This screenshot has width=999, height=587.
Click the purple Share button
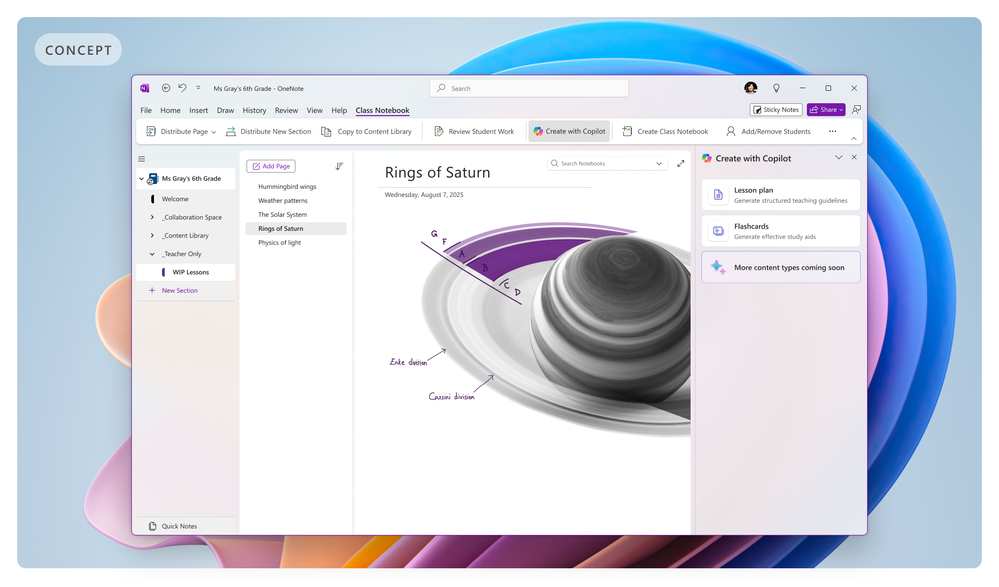click(826, 110)
